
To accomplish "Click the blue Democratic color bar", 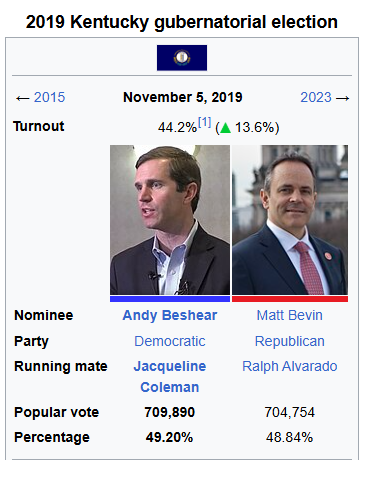I will [x=170, y=299].
